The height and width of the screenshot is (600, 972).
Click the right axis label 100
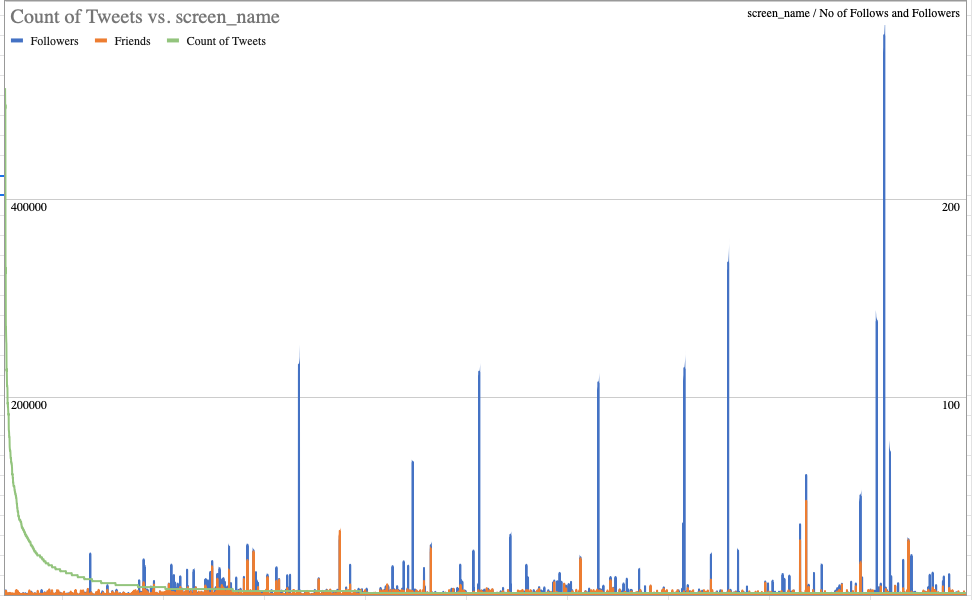pyautogui.click(x=951, y=405)
